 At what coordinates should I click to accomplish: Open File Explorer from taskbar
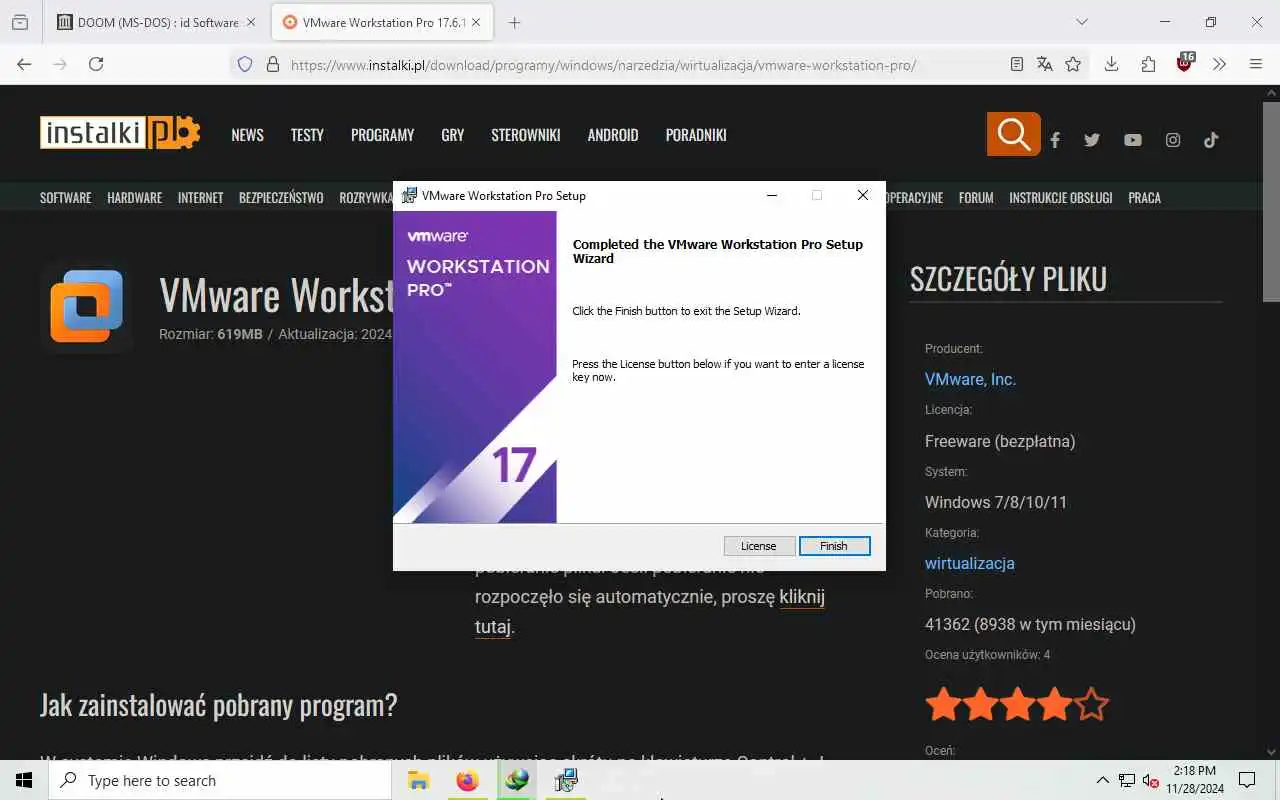(x=418, y=781)
